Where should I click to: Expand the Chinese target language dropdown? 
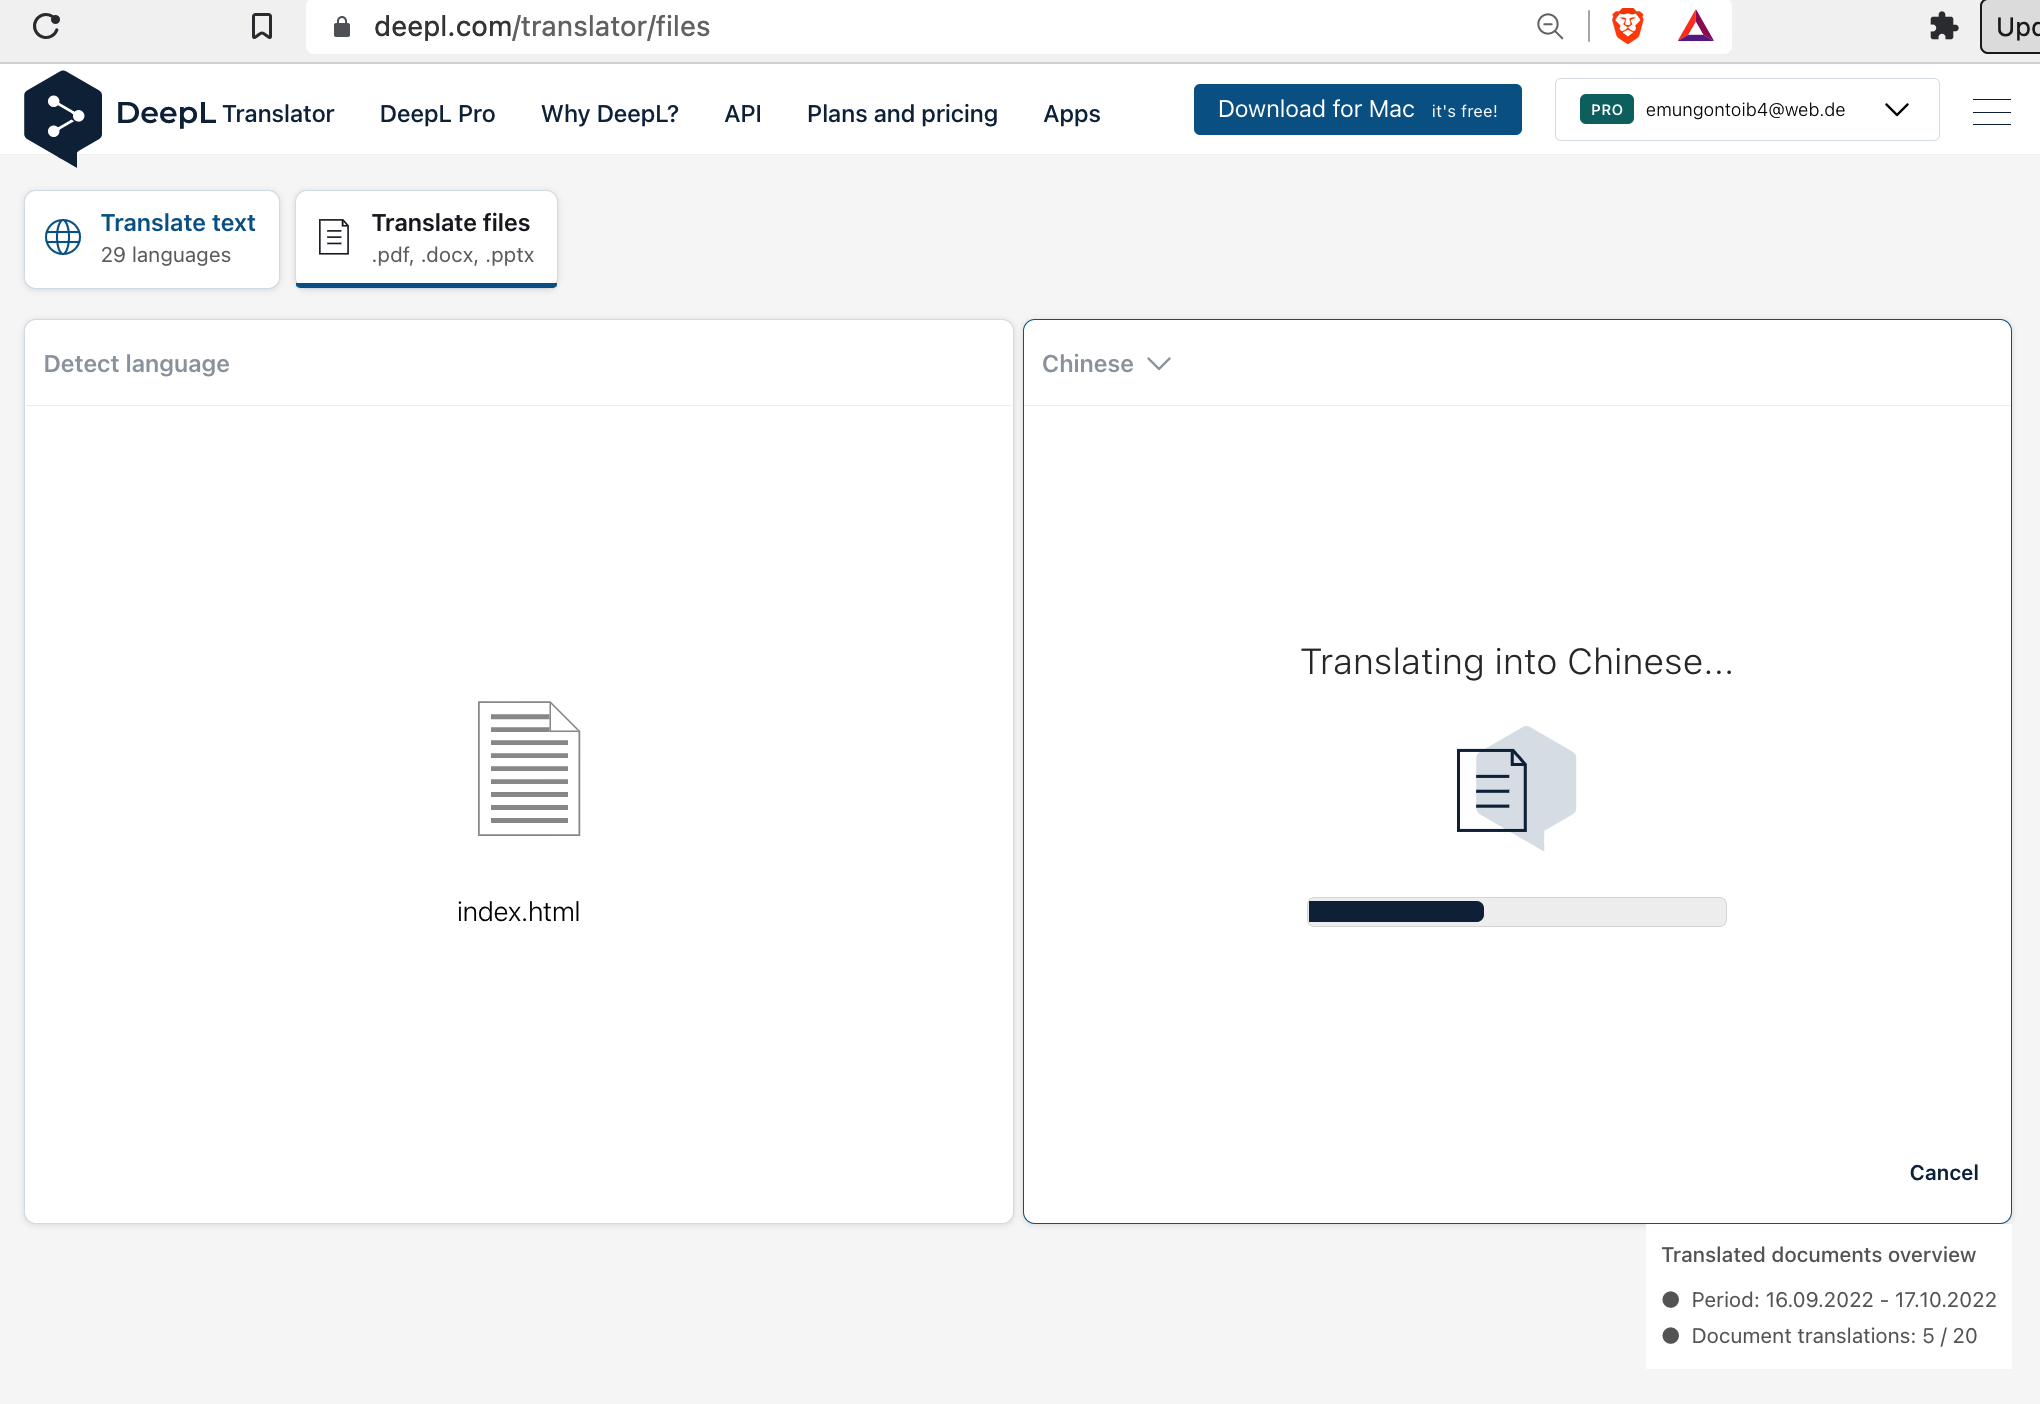pos(1106,364)
